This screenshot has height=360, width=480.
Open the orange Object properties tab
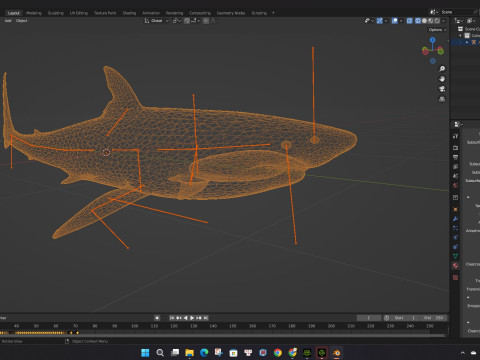click(x=456, y=209)
